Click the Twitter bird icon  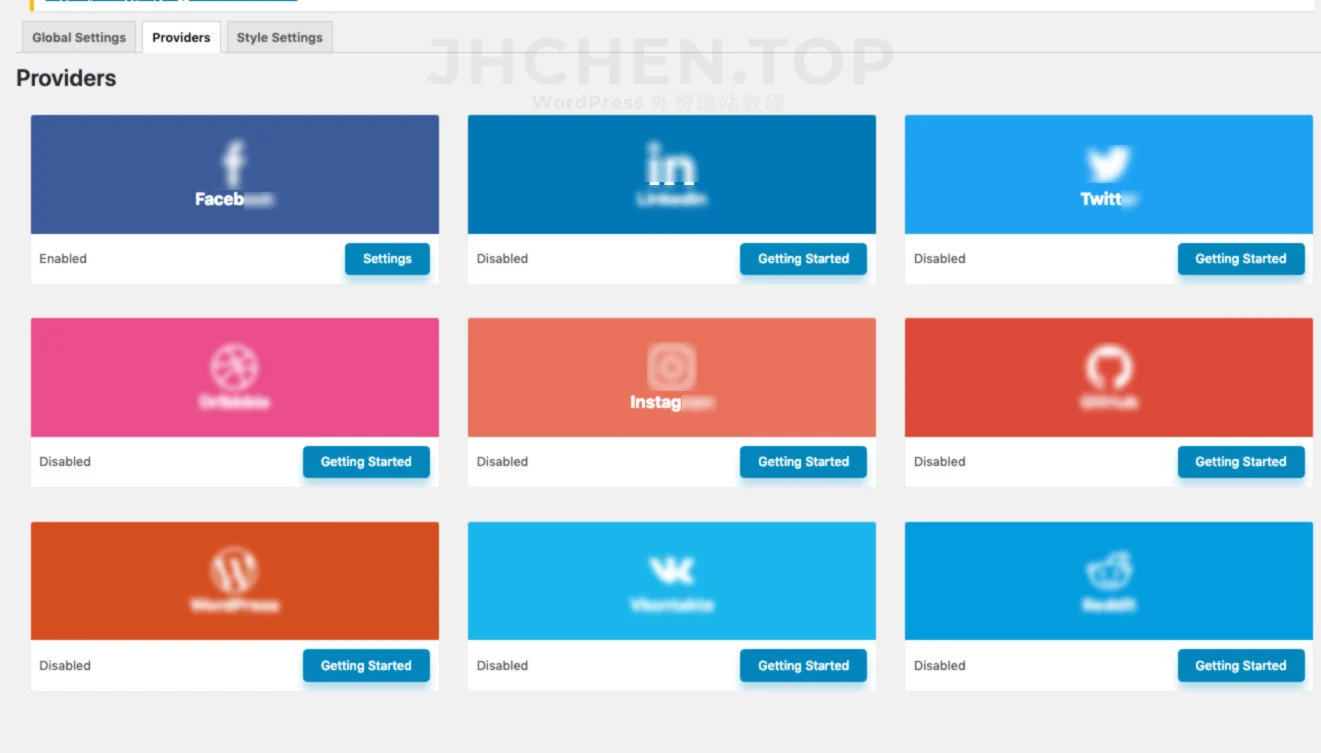click(1108, 164)
